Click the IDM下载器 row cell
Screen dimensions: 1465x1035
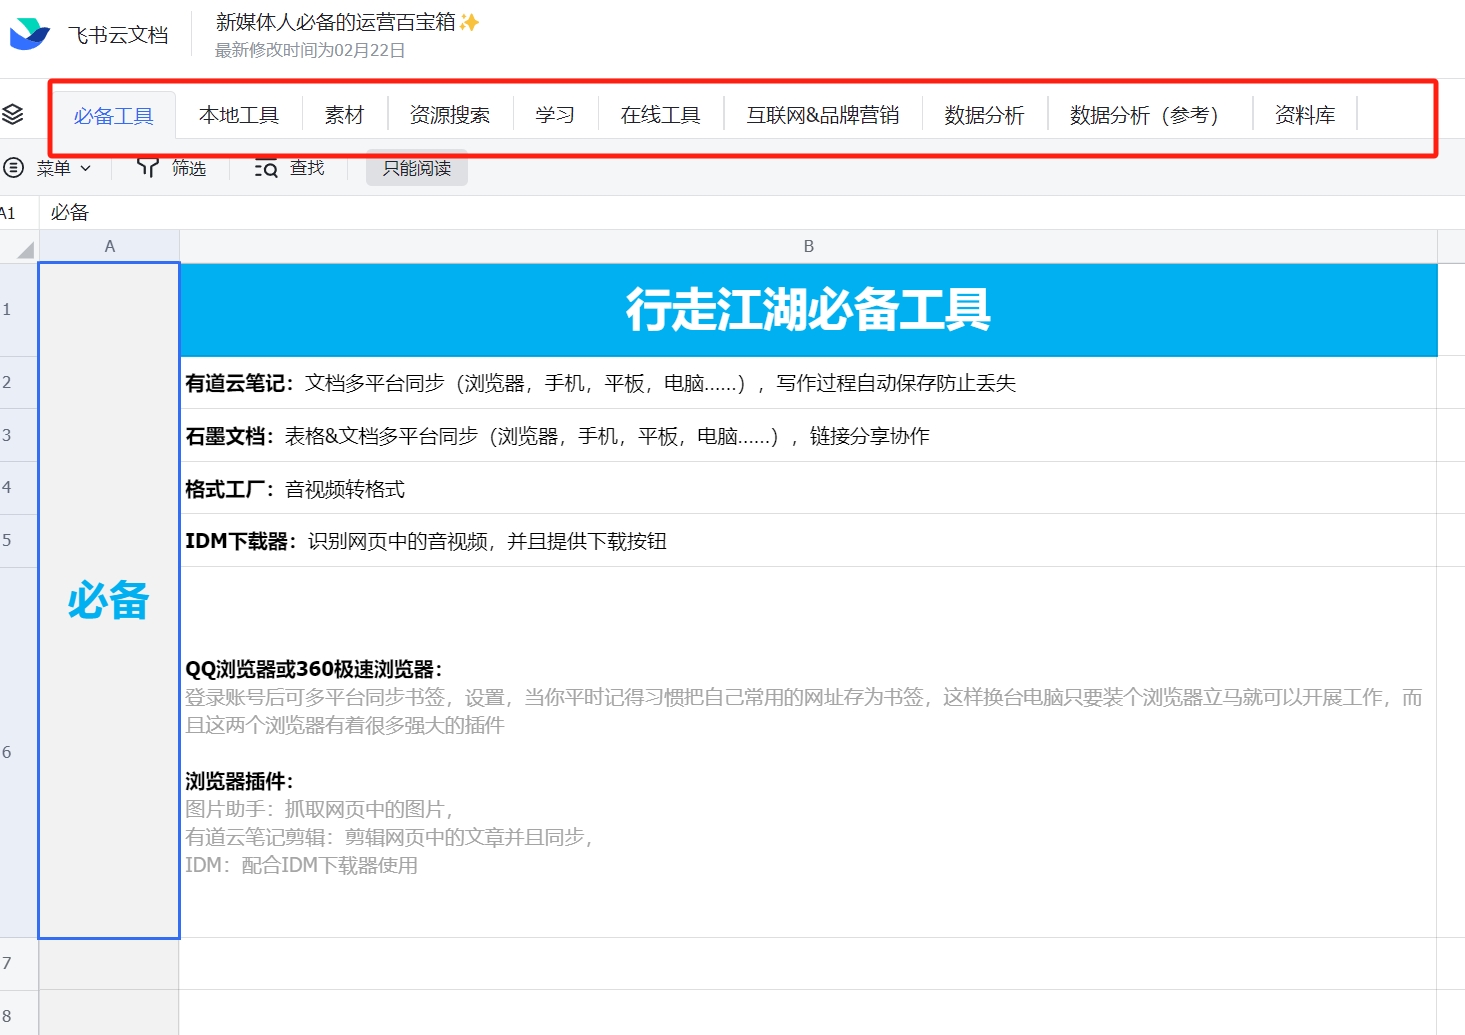808,541
